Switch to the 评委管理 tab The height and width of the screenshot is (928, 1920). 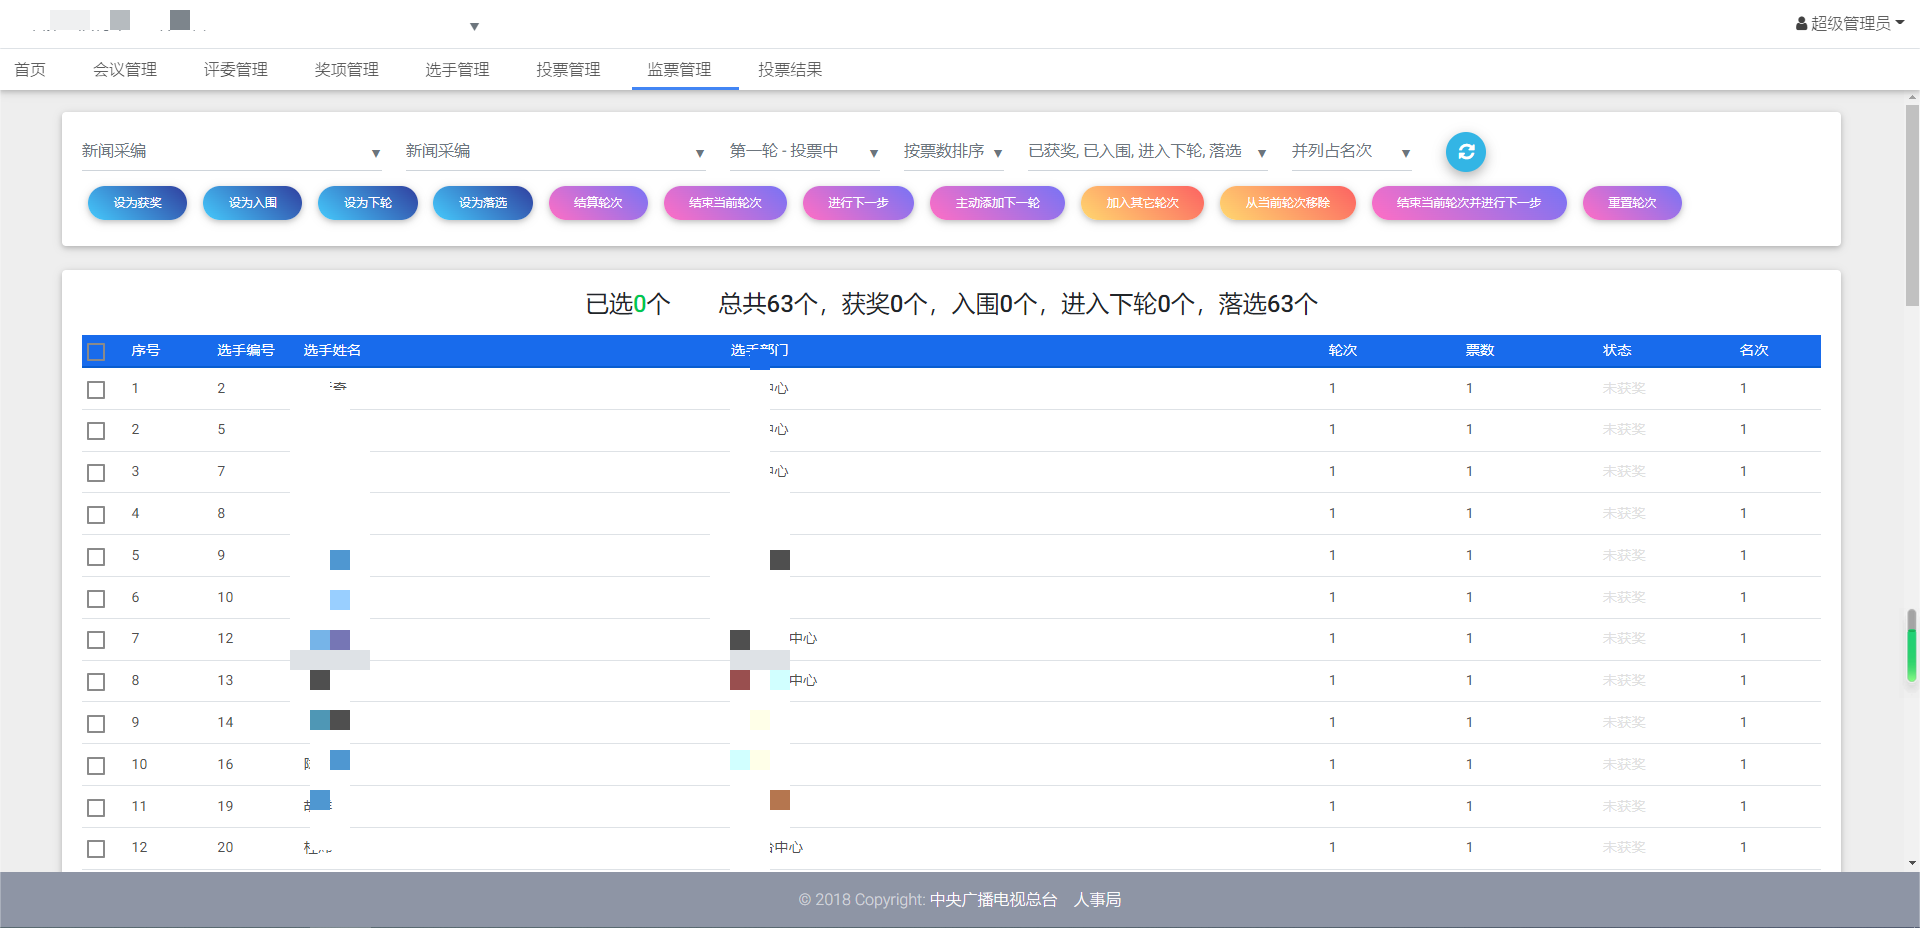pos(236,70)
